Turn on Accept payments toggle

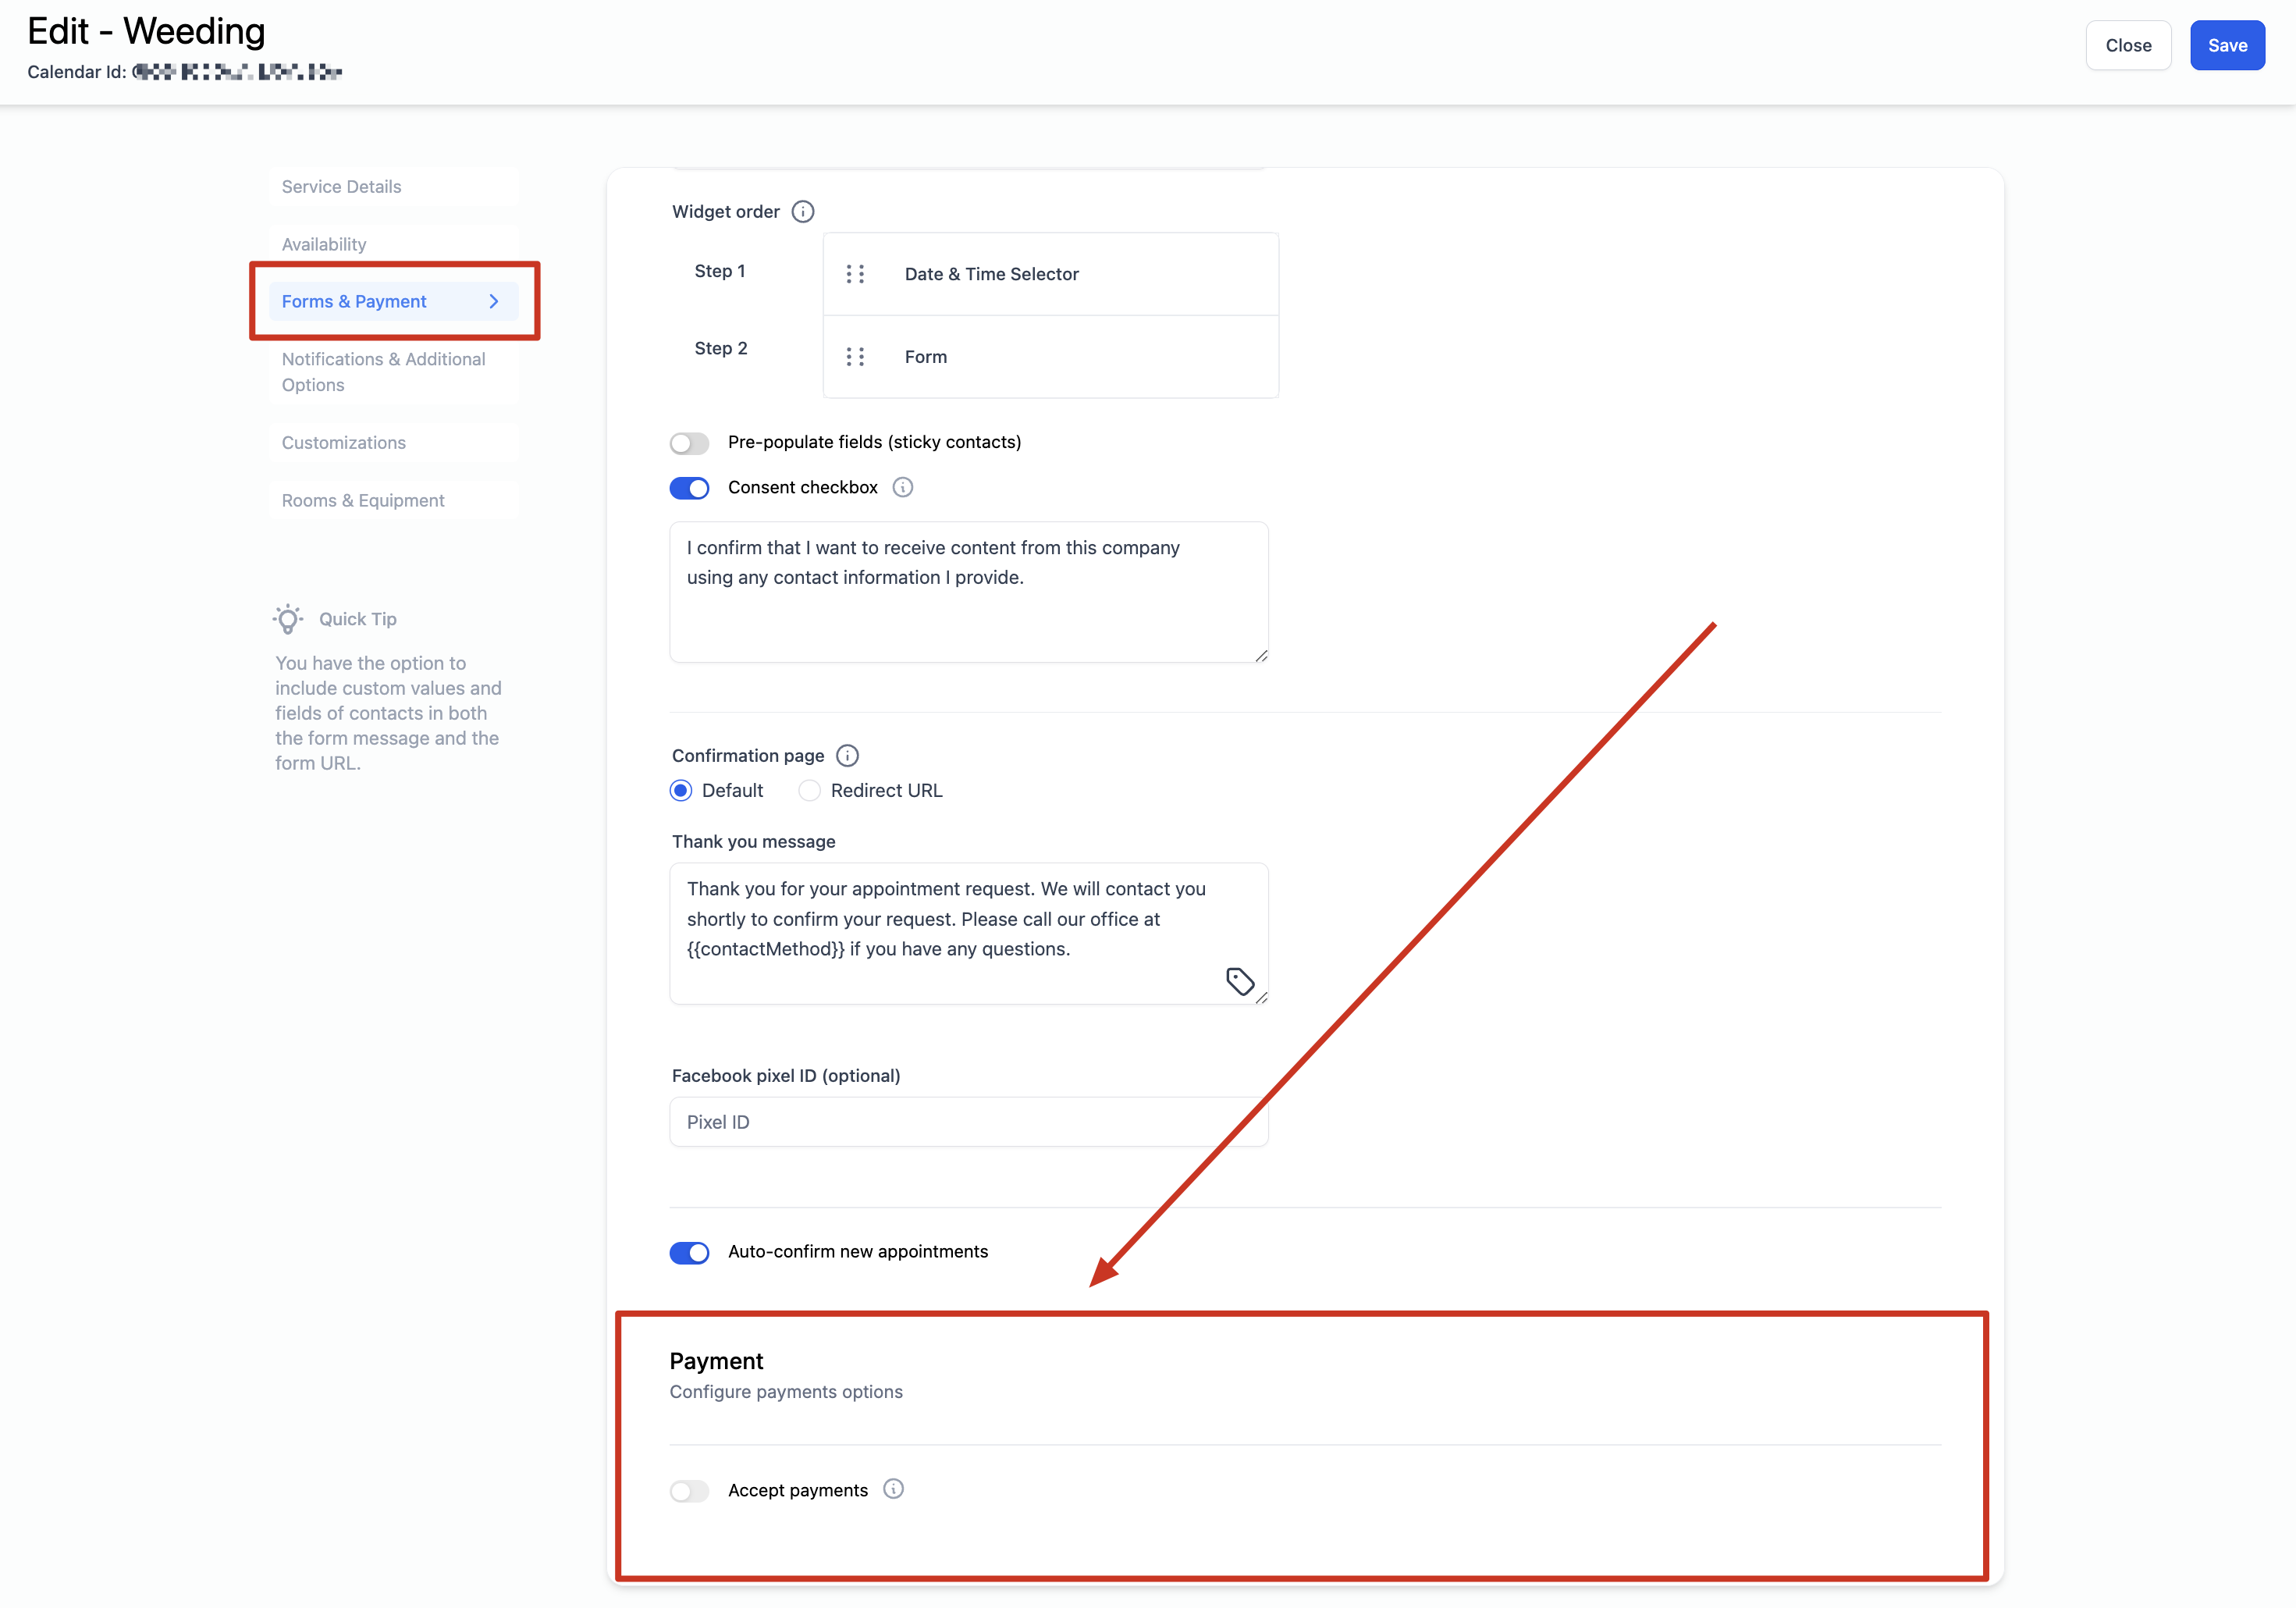(x=689, y=1491)
